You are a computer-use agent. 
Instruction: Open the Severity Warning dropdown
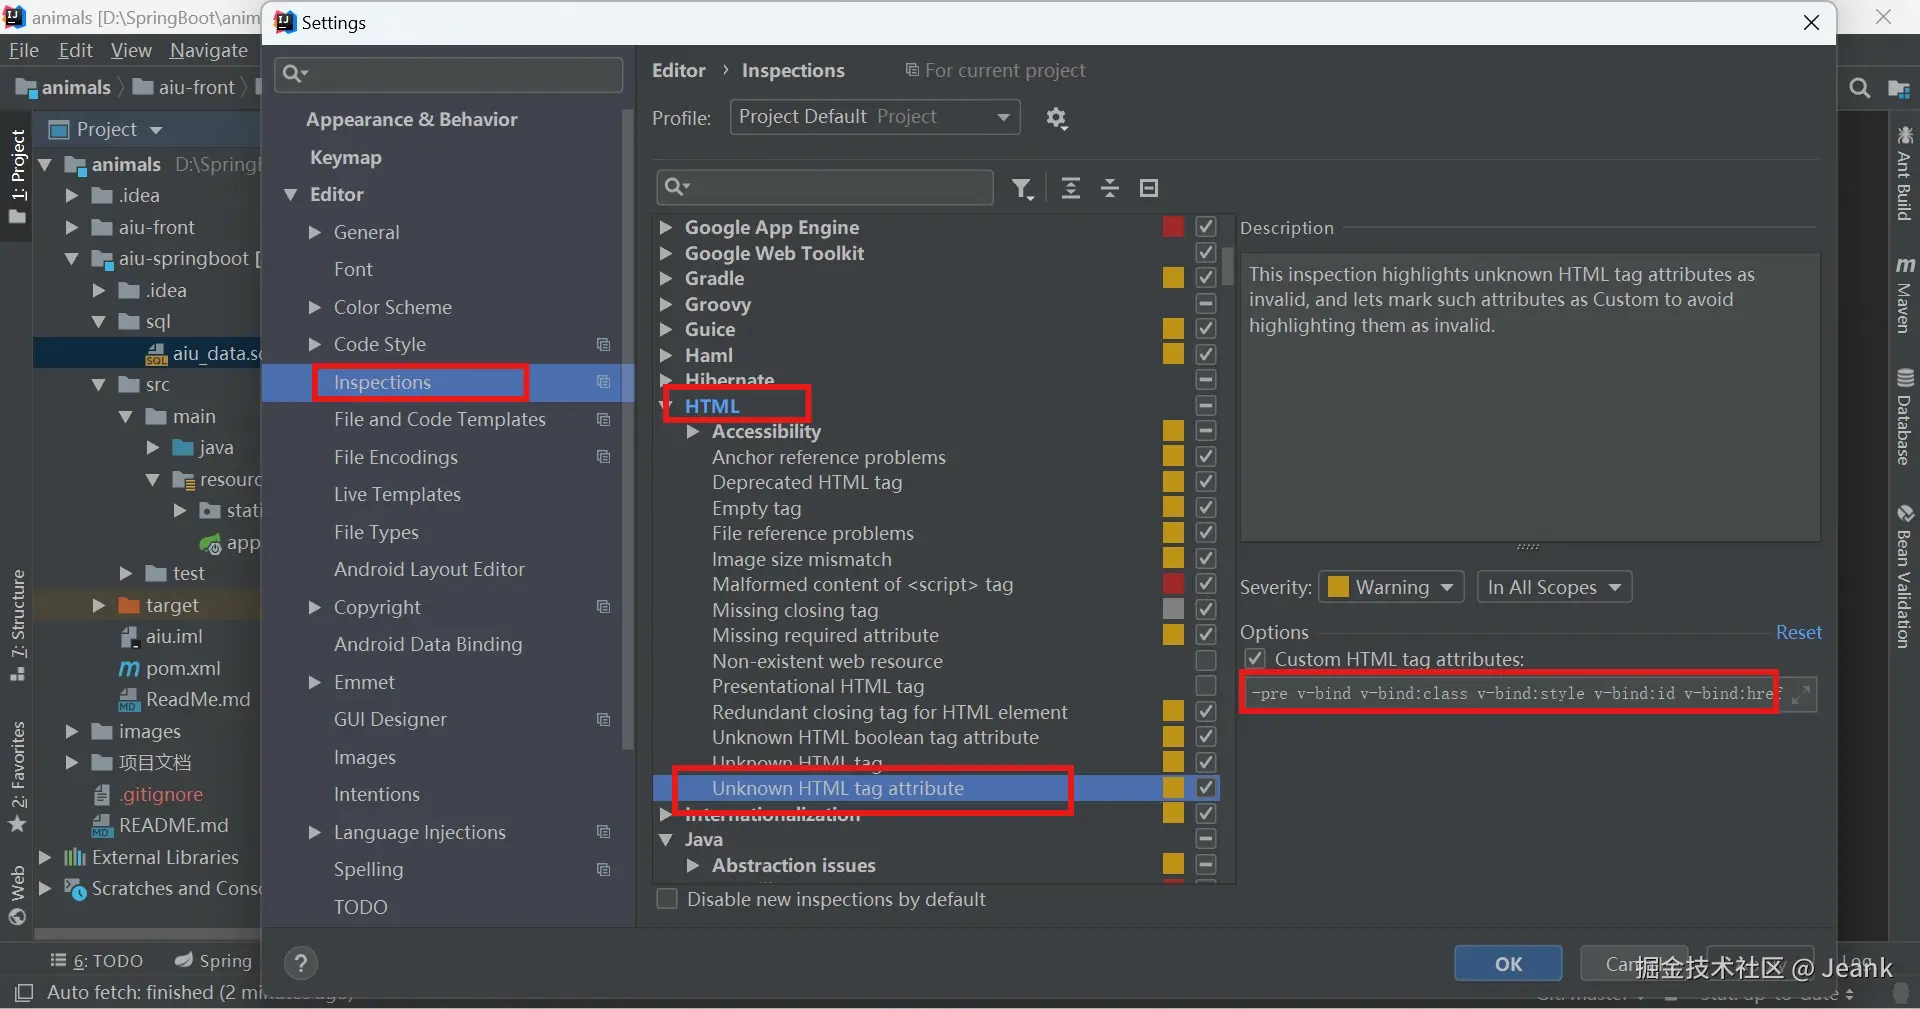point(1391,587)
